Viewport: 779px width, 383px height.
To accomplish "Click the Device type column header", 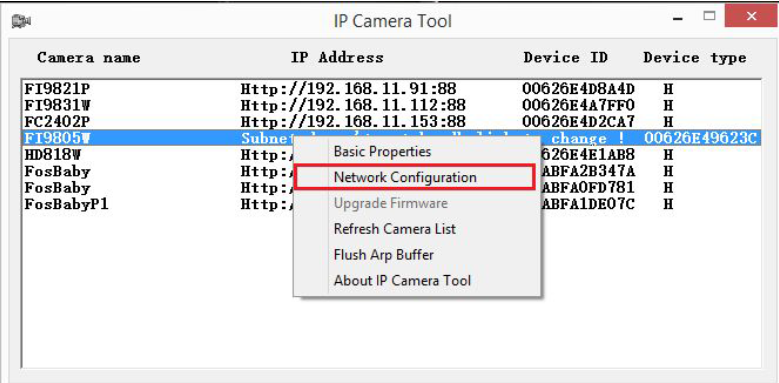I will click(x=695, y=58).
